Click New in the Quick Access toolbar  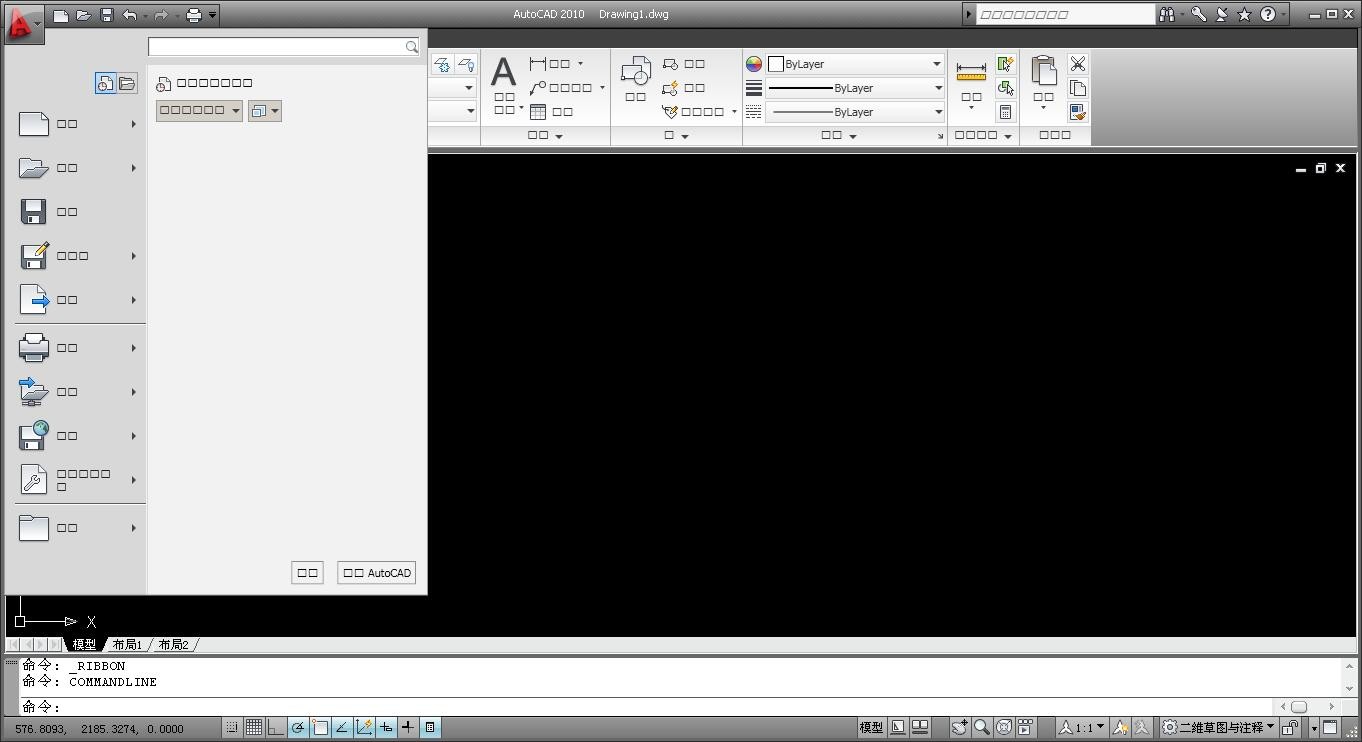point(61,15)
